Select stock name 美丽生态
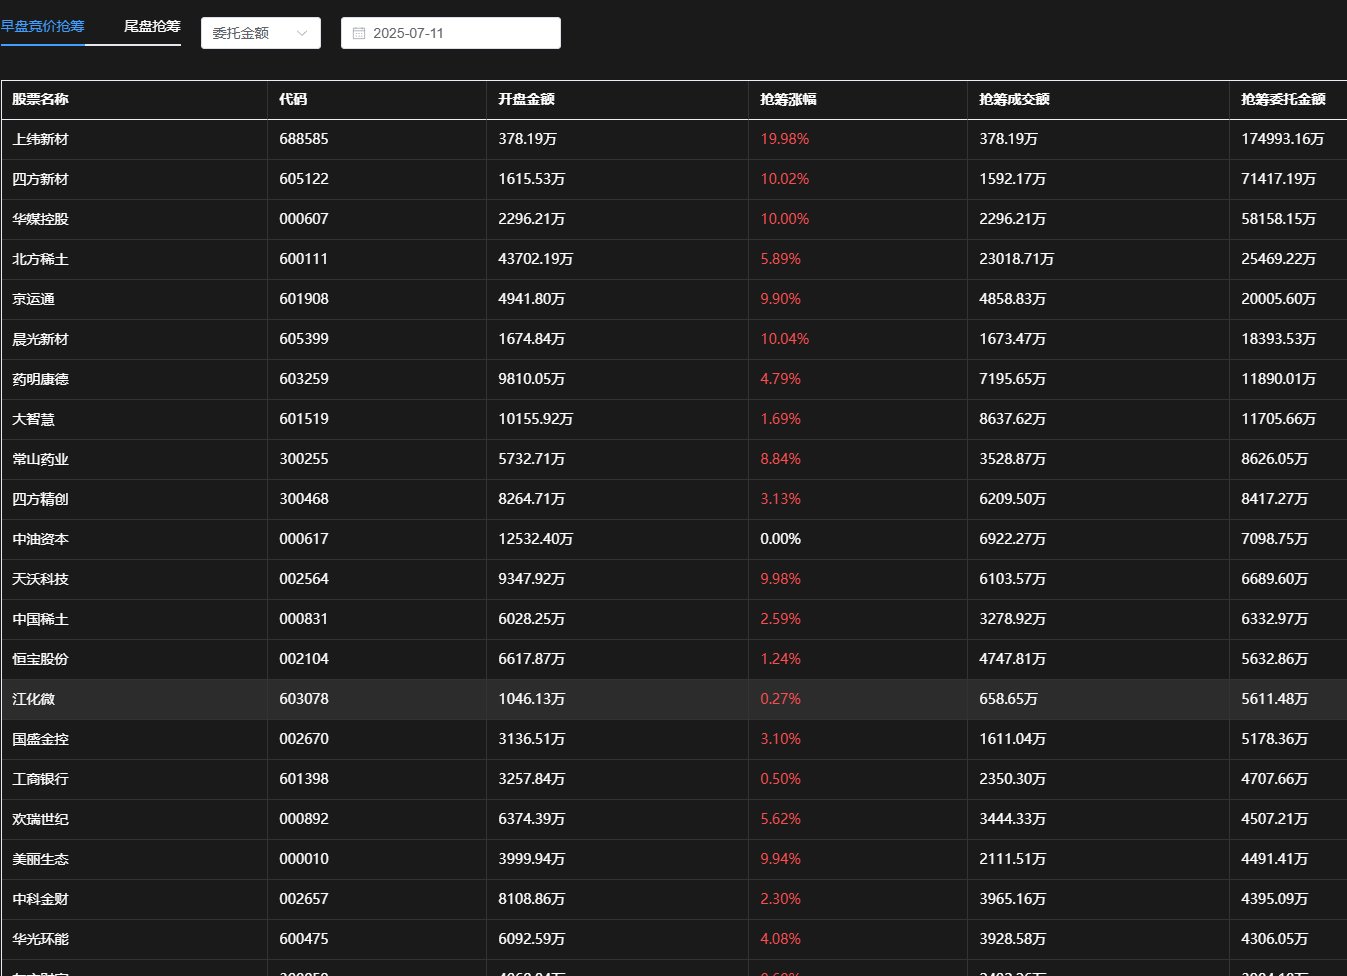Image resolution: width=1347 pixels, height=976 pixels. coord(41,859)
